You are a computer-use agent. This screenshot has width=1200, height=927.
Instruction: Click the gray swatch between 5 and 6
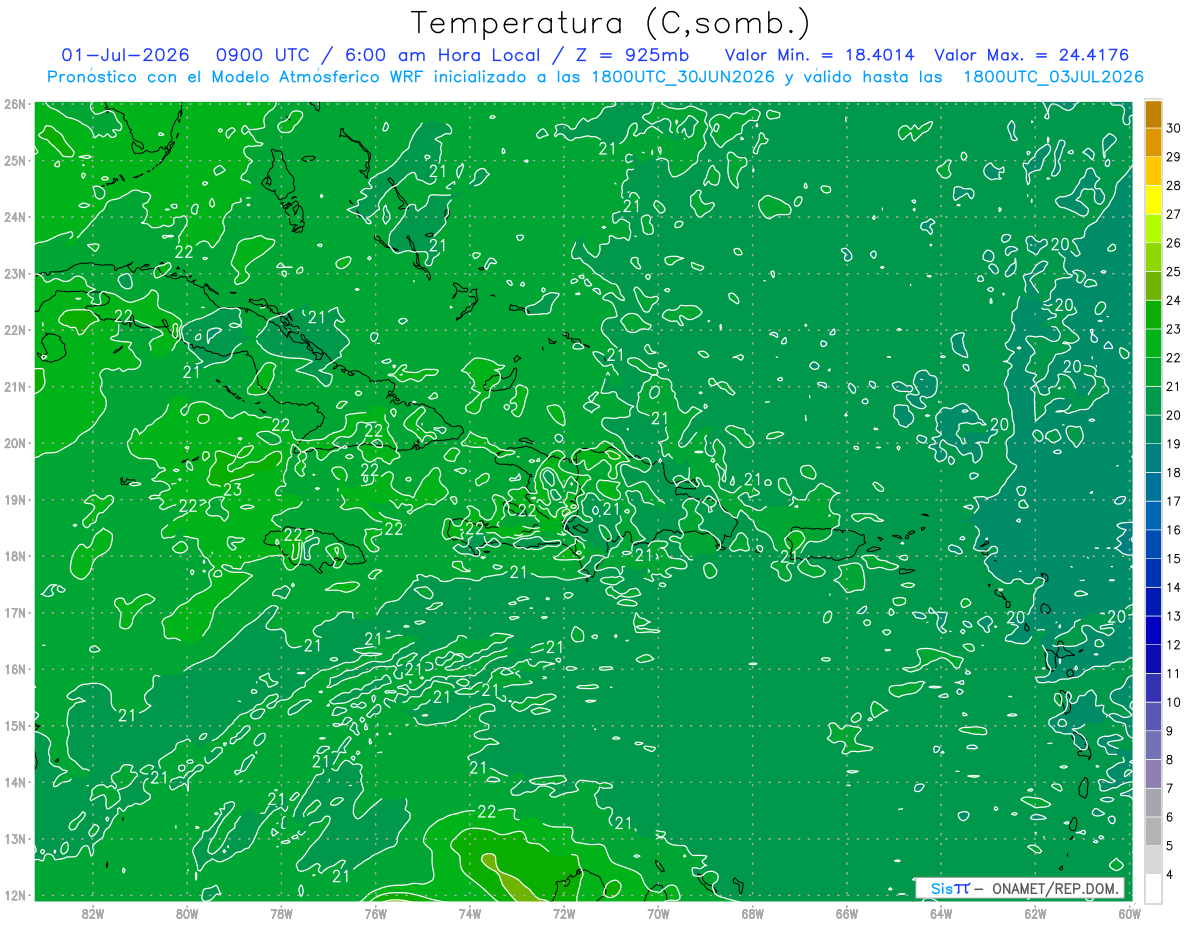1153,832
